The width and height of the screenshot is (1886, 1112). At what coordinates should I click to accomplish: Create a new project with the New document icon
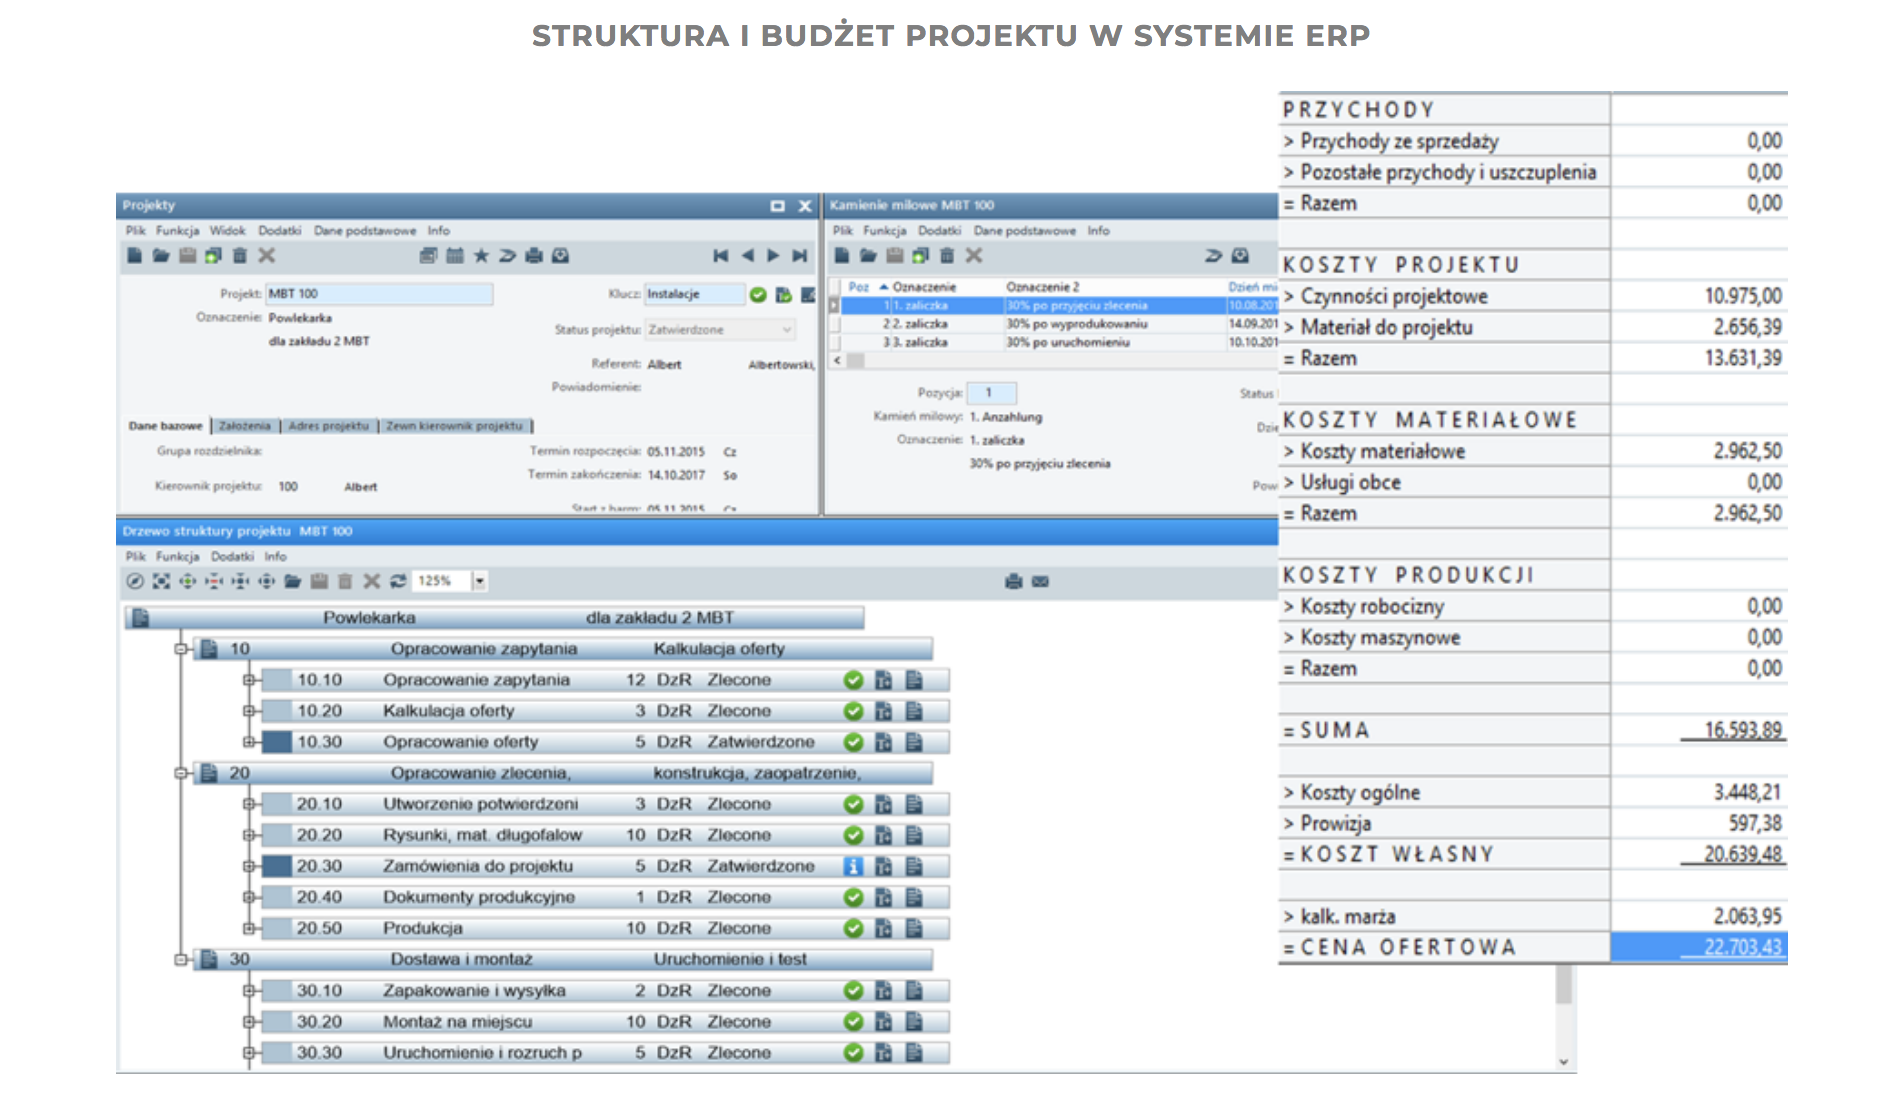point(135,255)
